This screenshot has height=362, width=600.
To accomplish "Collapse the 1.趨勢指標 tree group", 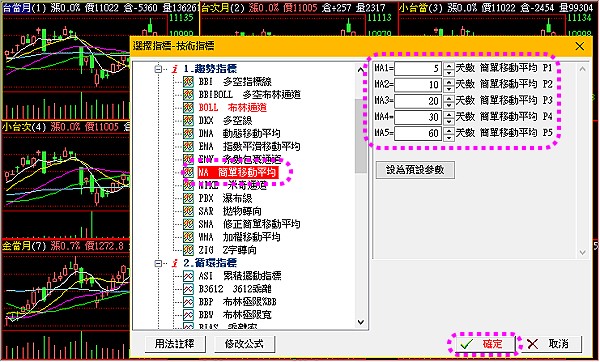I will 158,69.
